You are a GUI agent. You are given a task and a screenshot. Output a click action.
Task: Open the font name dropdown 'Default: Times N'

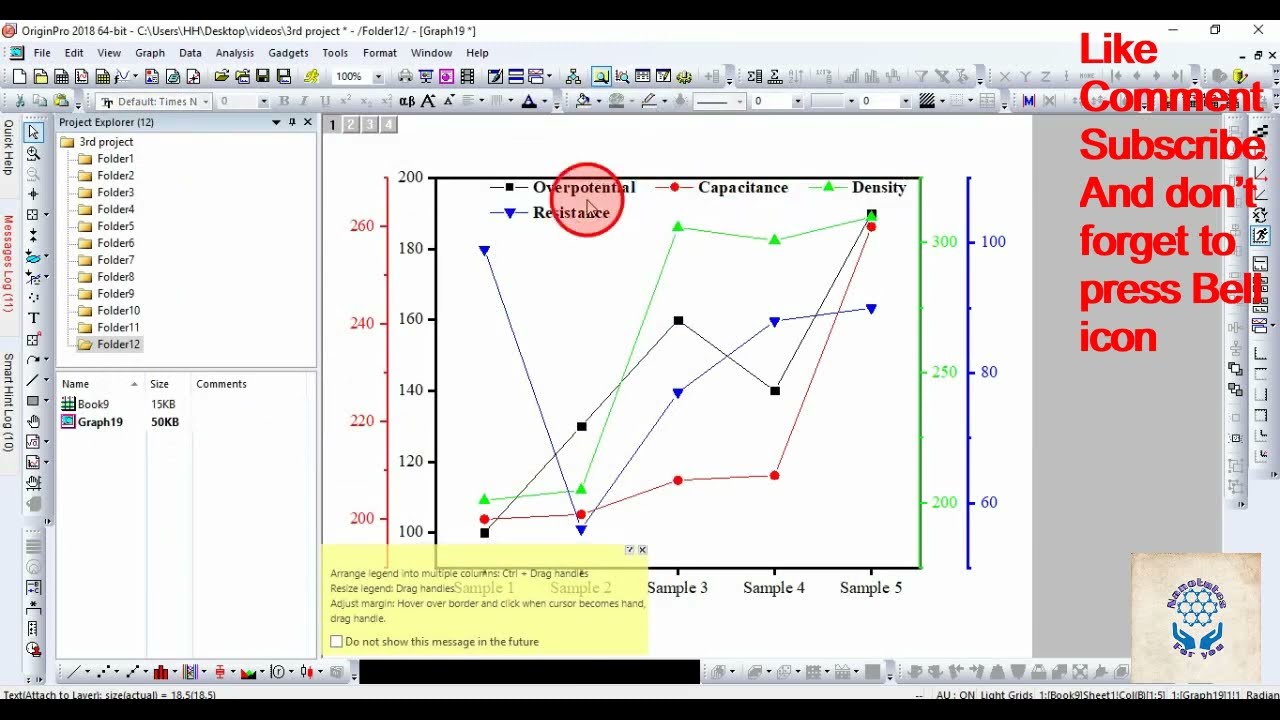[x=206, y=101]
